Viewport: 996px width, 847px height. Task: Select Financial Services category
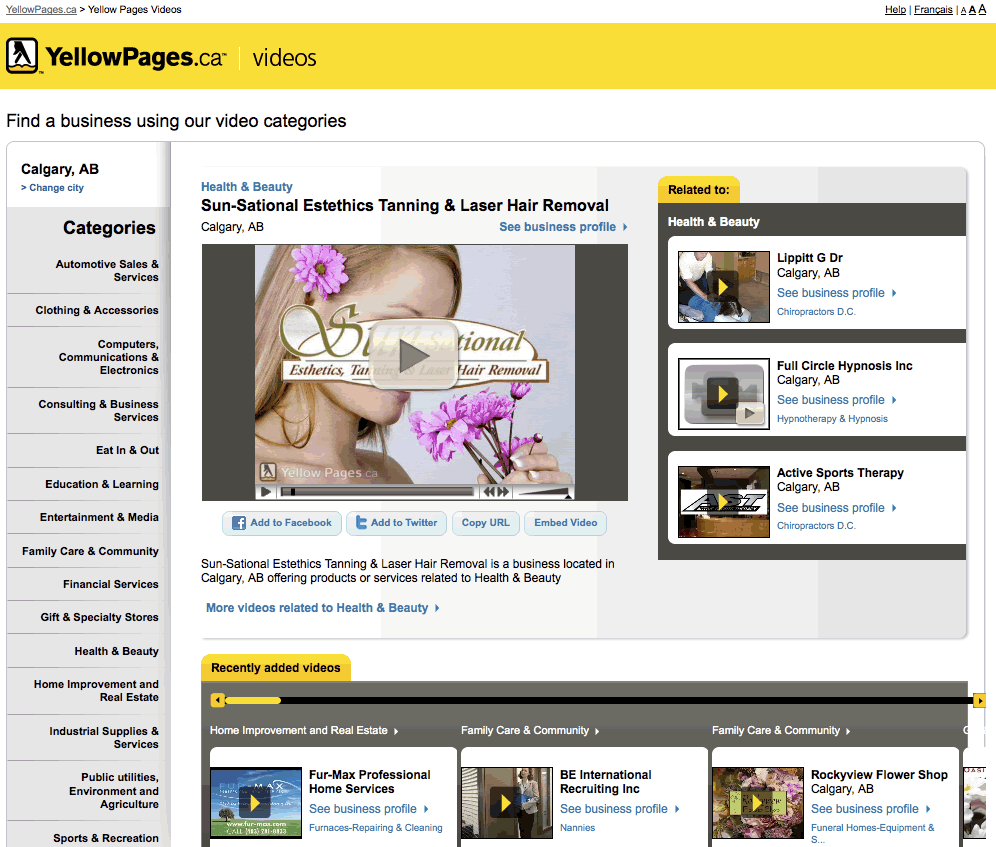coord(111,585)
